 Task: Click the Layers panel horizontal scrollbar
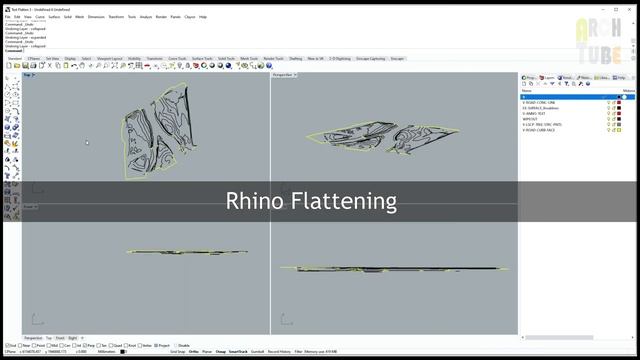pyautogui.click(x=559, y=338)
